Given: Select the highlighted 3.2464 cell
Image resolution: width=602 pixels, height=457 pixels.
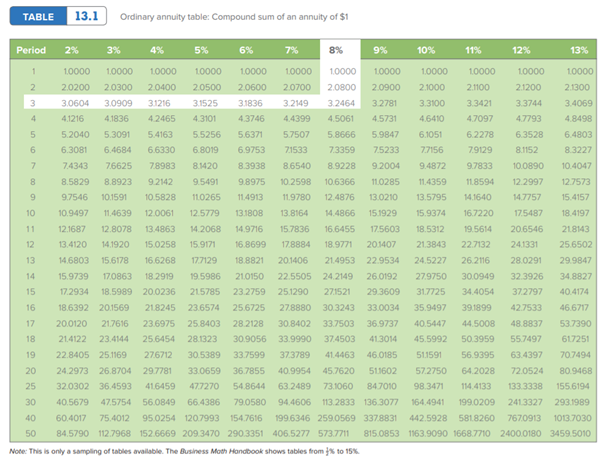Looking at the screenshot, I should [343, 103].
